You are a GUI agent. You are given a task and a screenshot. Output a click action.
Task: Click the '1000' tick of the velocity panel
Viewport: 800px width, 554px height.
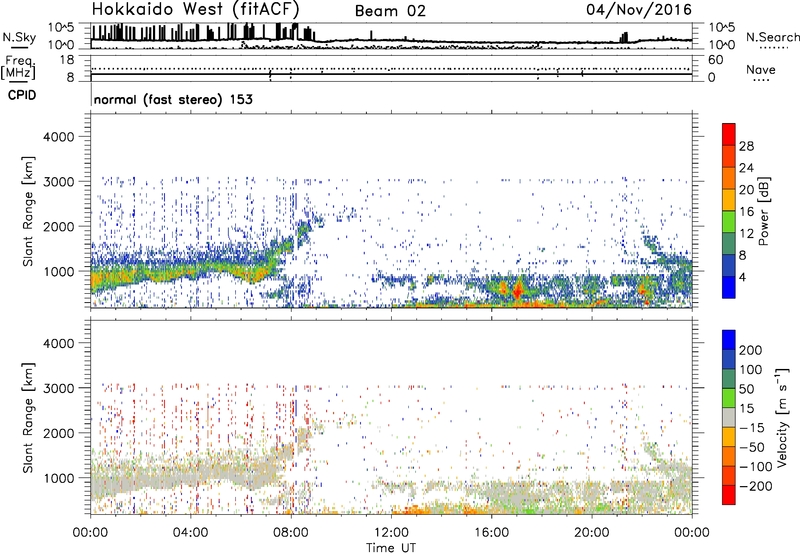coord(59,478)
